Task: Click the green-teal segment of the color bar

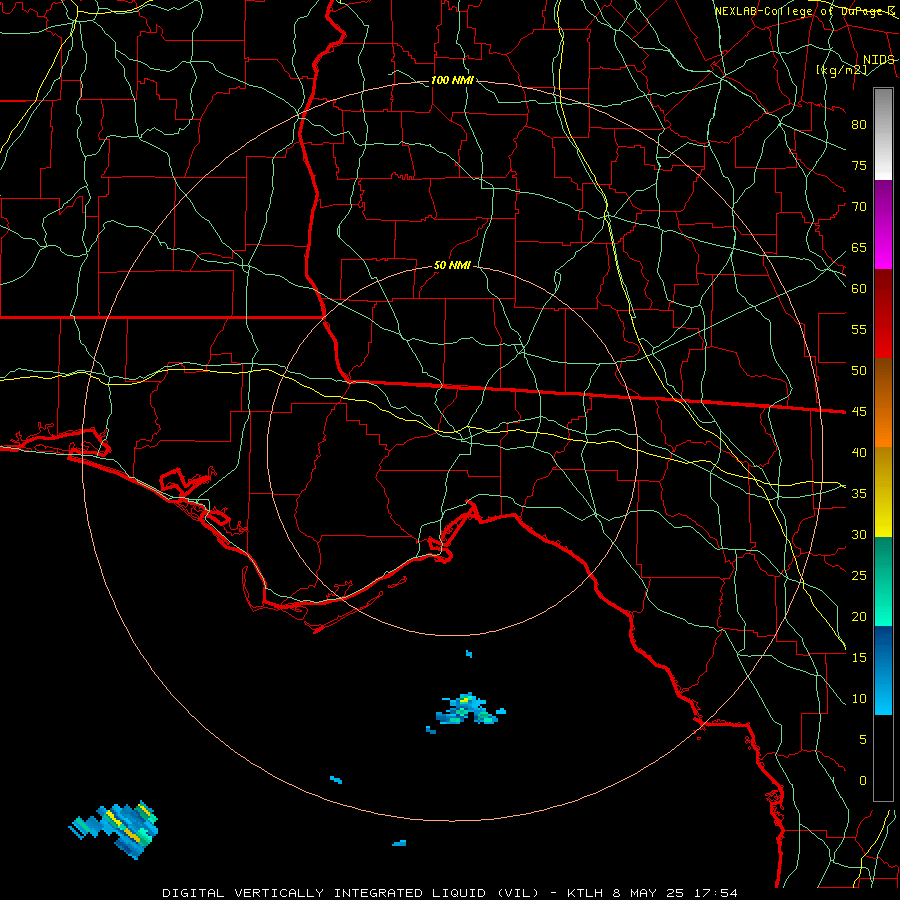Action: pyautogui.click(x=883, y=581)
